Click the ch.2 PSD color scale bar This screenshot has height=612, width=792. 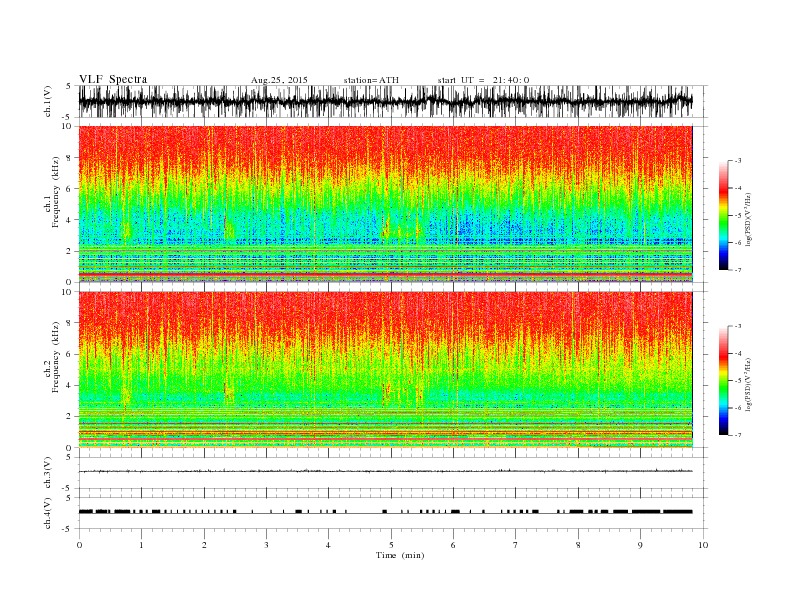[724, 381]
